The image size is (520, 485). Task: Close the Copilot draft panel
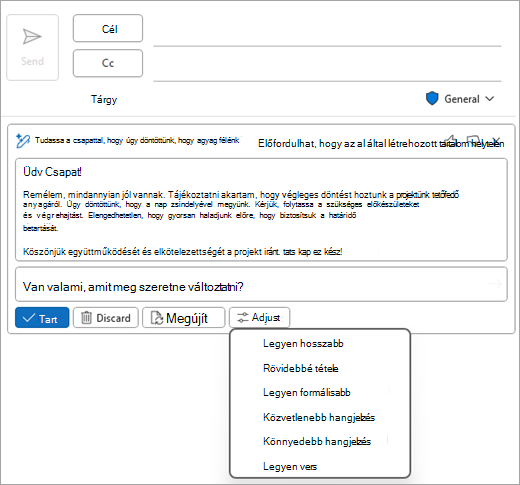pyautogui.click(x=496, y=140)
